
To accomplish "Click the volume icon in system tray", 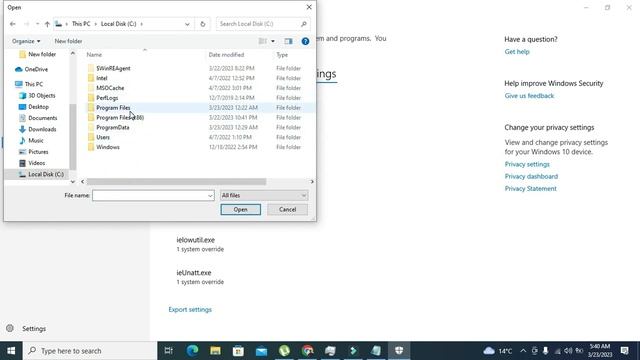I will coord(568,351).
